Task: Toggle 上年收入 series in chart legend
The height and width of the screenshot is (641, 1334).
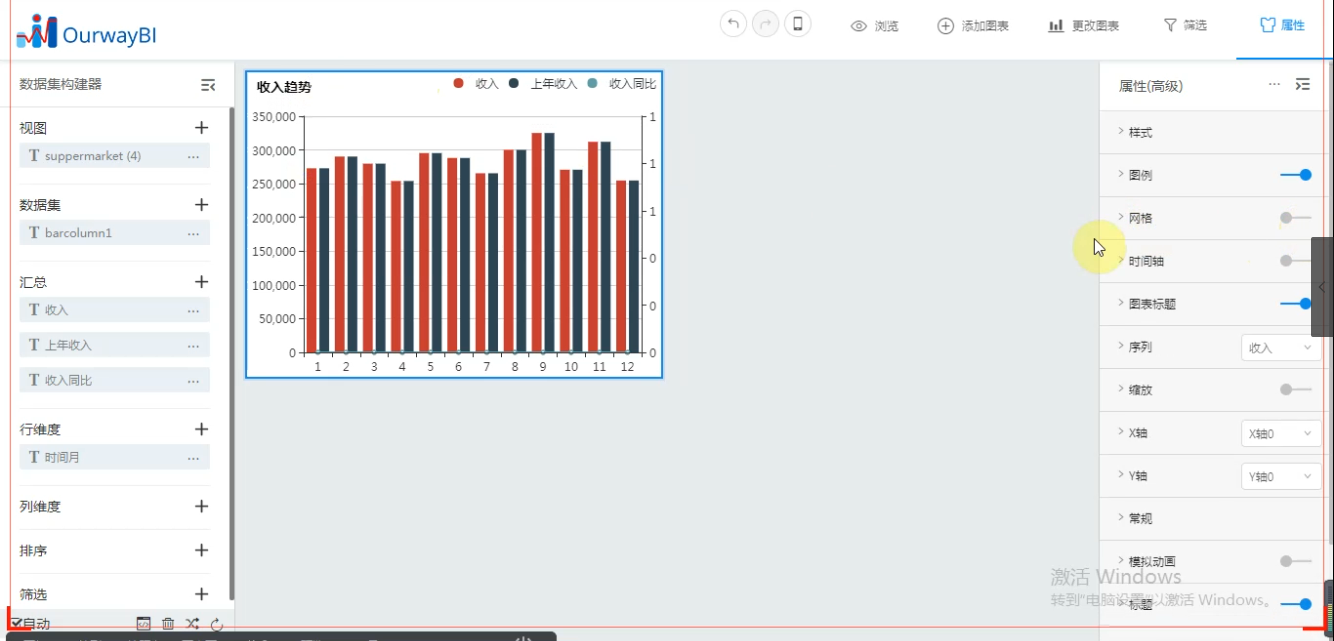Action: 543,84
